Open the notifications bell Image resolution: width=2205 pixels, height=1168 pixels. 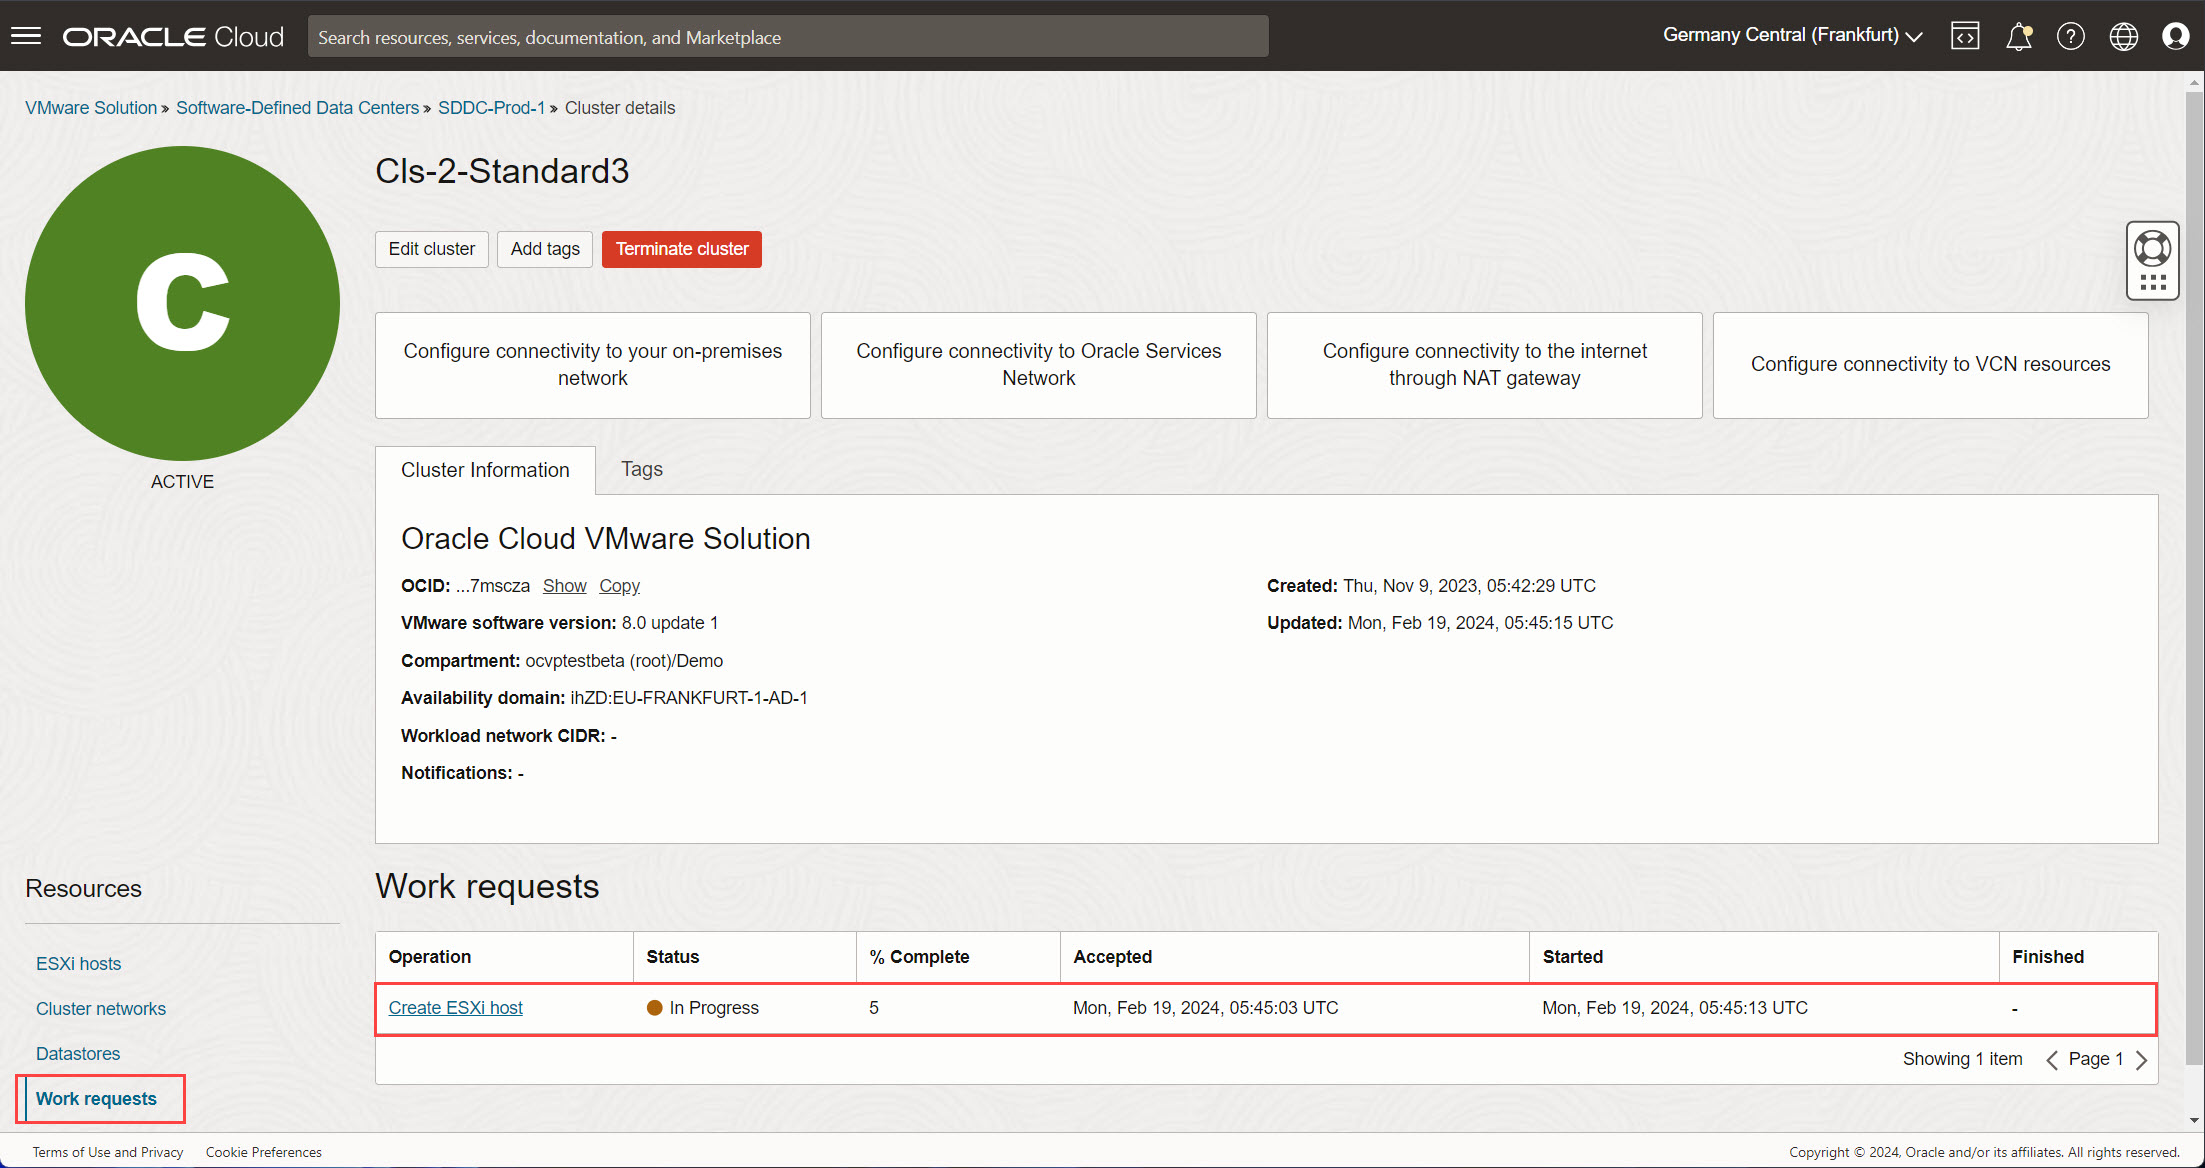tap(2019, 37)
